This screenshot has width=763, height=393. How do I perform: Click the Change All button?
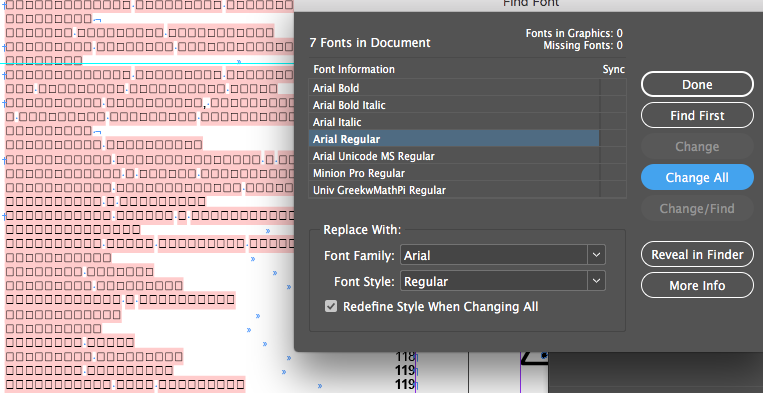tap(697, 178)
